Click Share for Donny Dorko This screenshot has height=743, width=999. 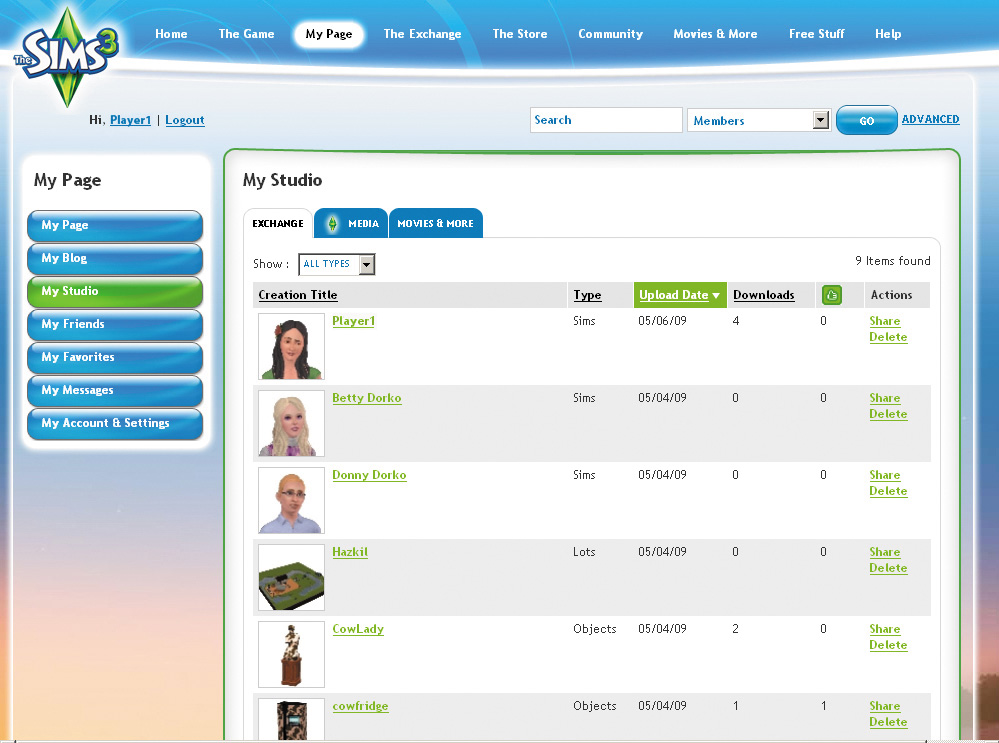[884, 475]
